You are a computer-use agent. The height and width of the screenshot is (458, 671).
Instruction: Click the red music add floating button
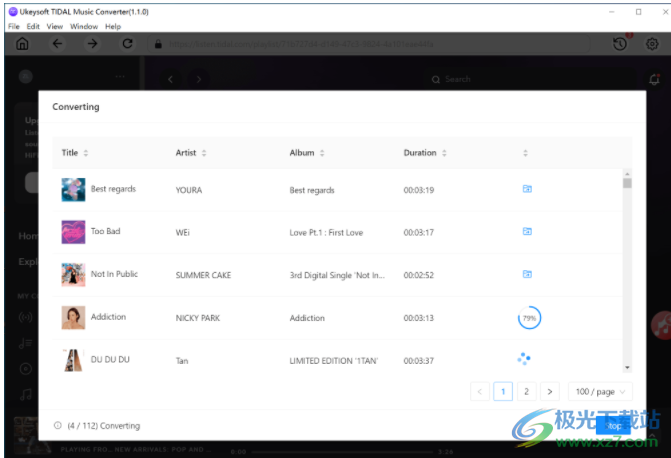(x=661, y=326)
